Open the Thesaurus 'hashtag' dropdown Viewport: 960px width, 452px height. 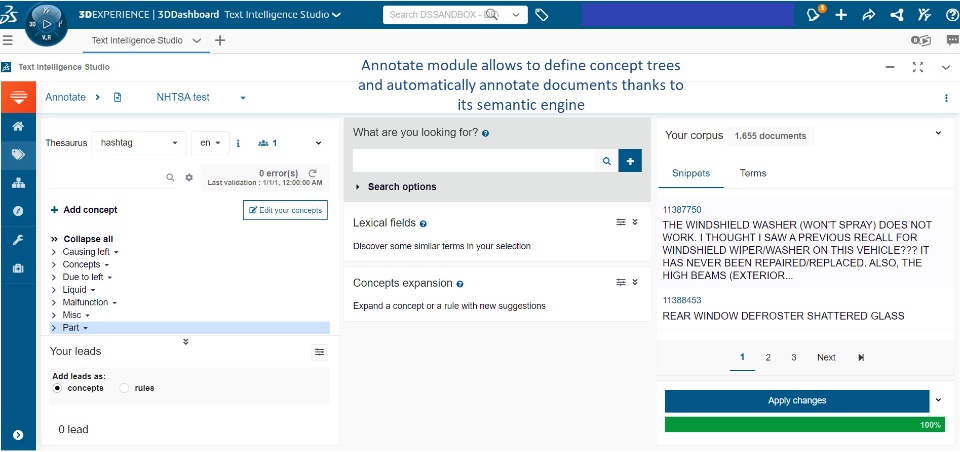pyautogui.click(x=139, y=143)
